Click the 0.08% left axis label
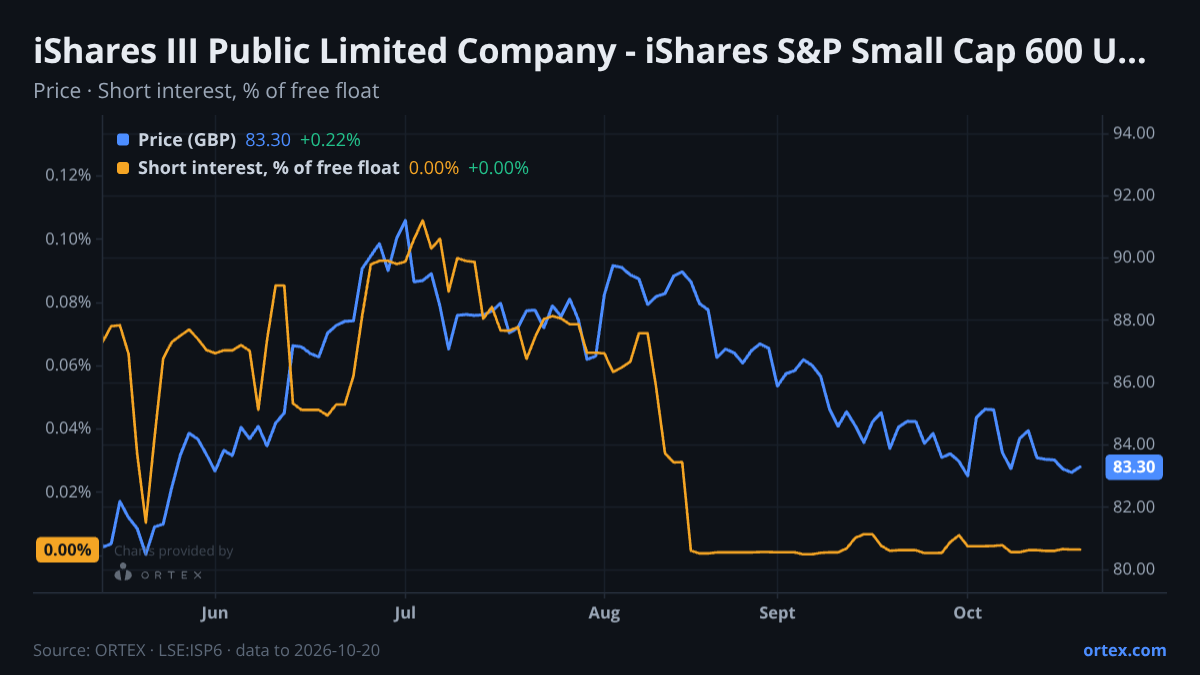1200x675 pixels. pyautogui.click(x=68, y=302)
